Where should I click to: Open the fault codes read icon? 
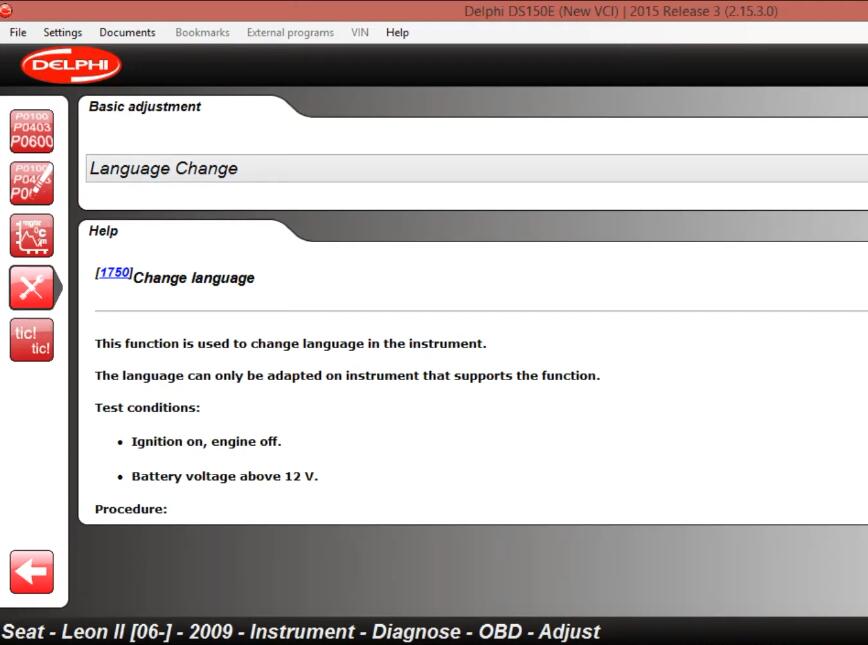32,131
